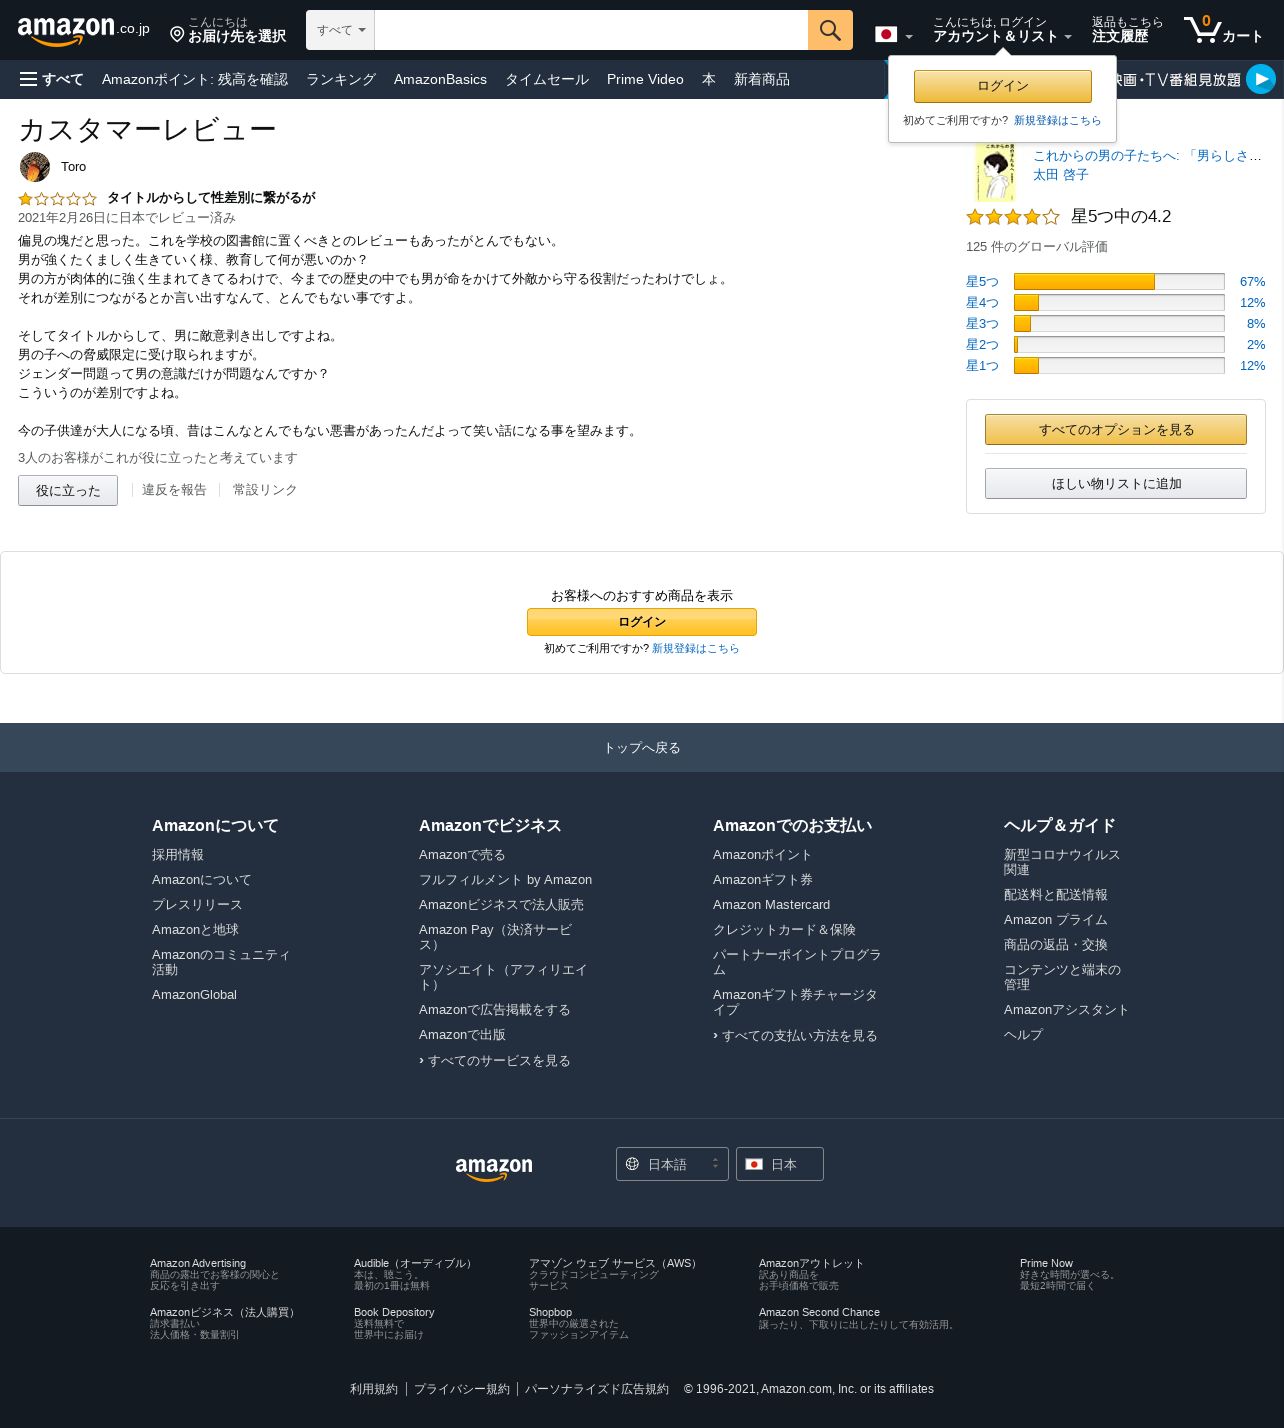1284x1428 pixels.
Task: Click into the search text field
Action: click(591, 30)
